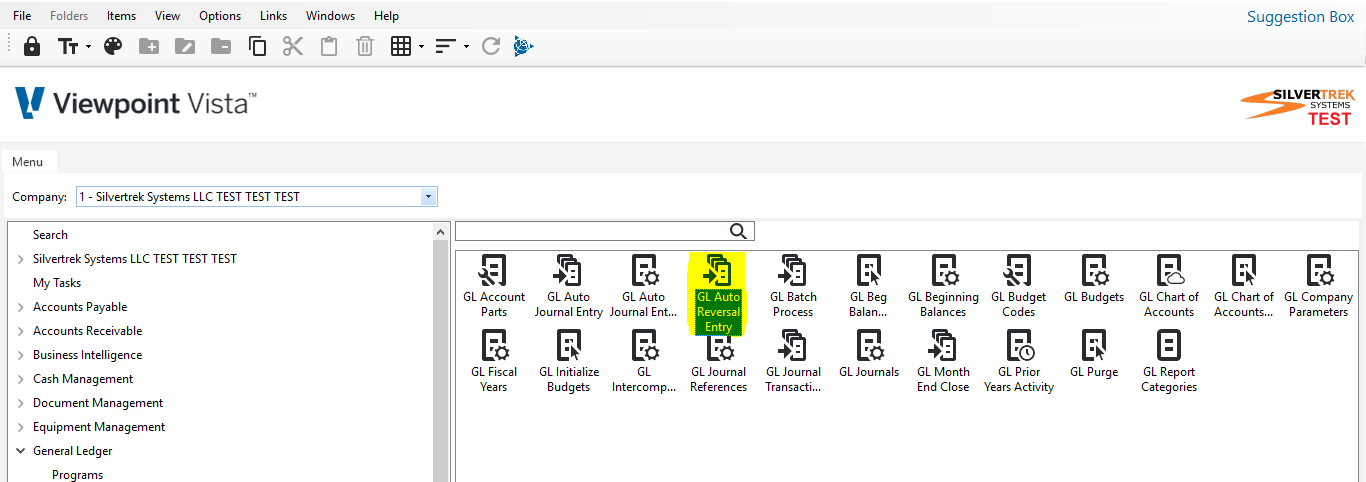Open the Options menu
Image resolution: width=1366 pixels, height=482 pixels.
220,16
